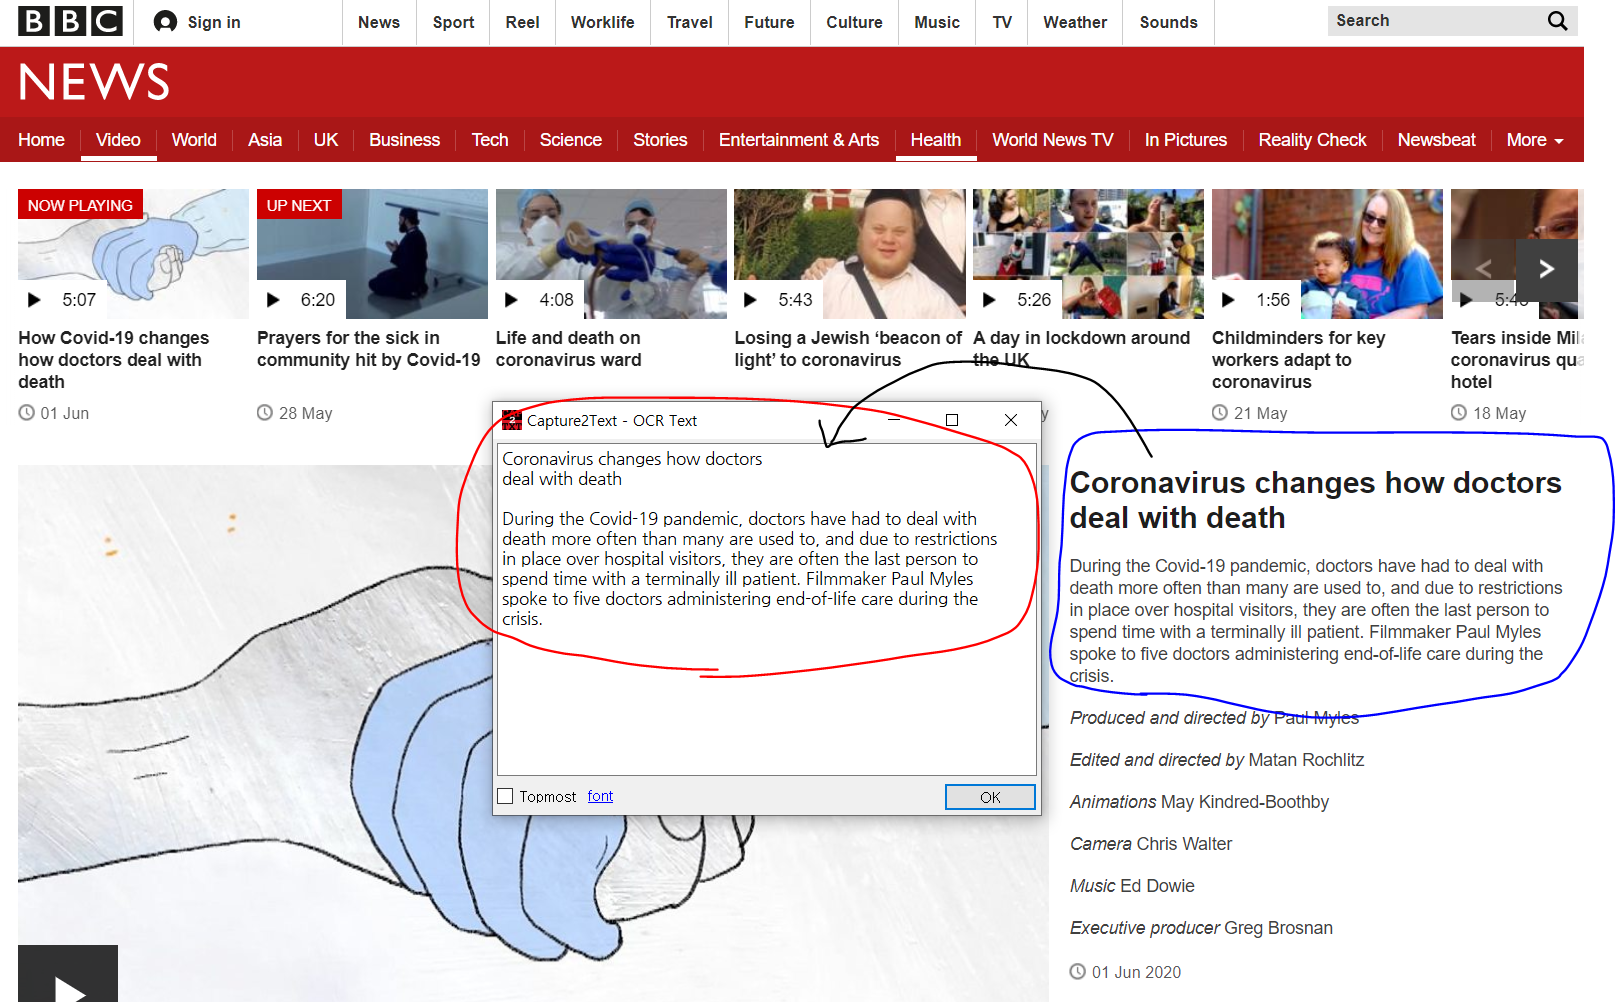This screenshot has height=1002, width=1615.
Task: Click the large play button on main video
Action: [x=68, y=974]
